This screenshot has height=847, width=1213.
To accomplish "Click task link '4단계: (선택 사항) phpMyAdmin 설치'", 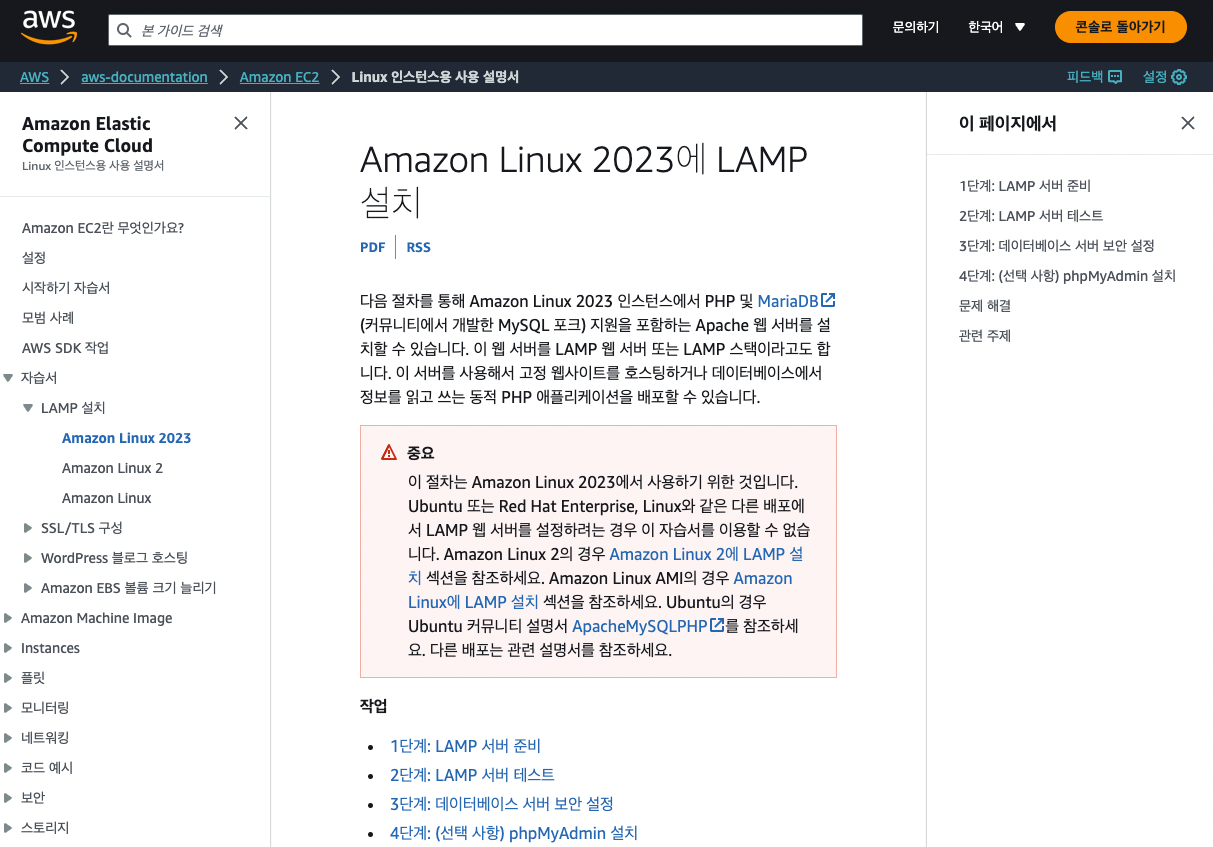I will pyautogui.click(x=513, y=833).
